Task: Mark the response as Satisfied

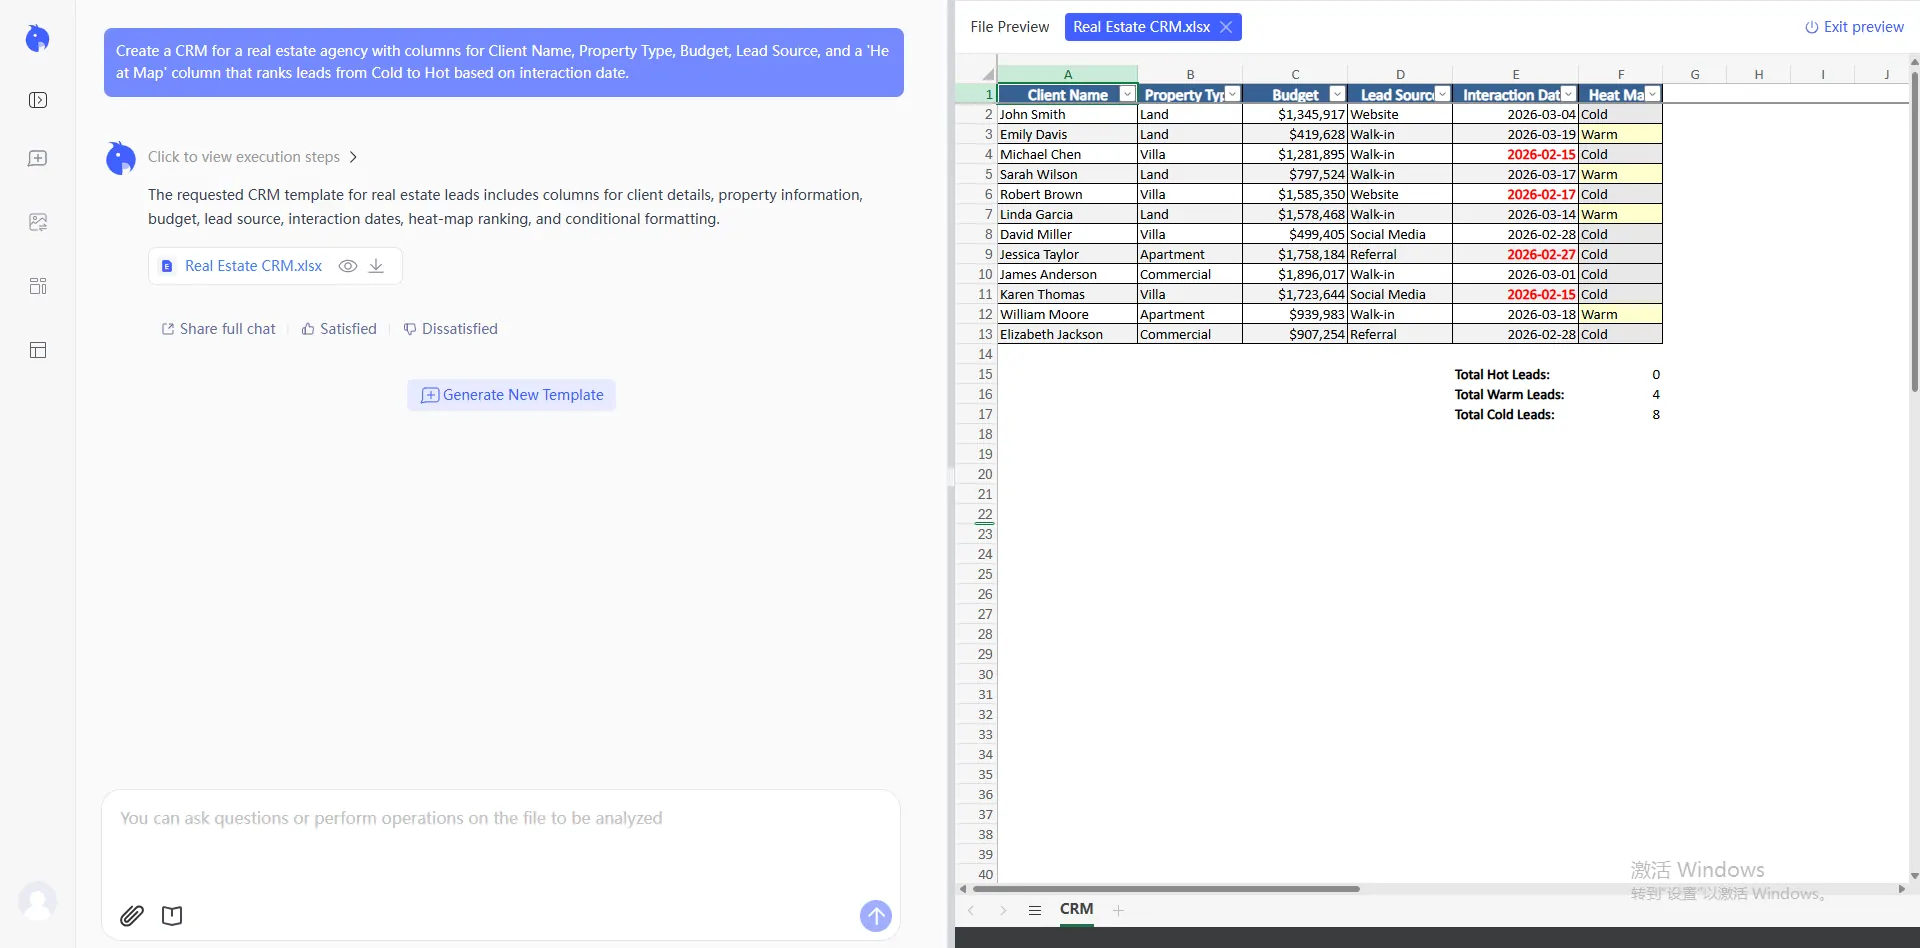Action: pos(339,329)
